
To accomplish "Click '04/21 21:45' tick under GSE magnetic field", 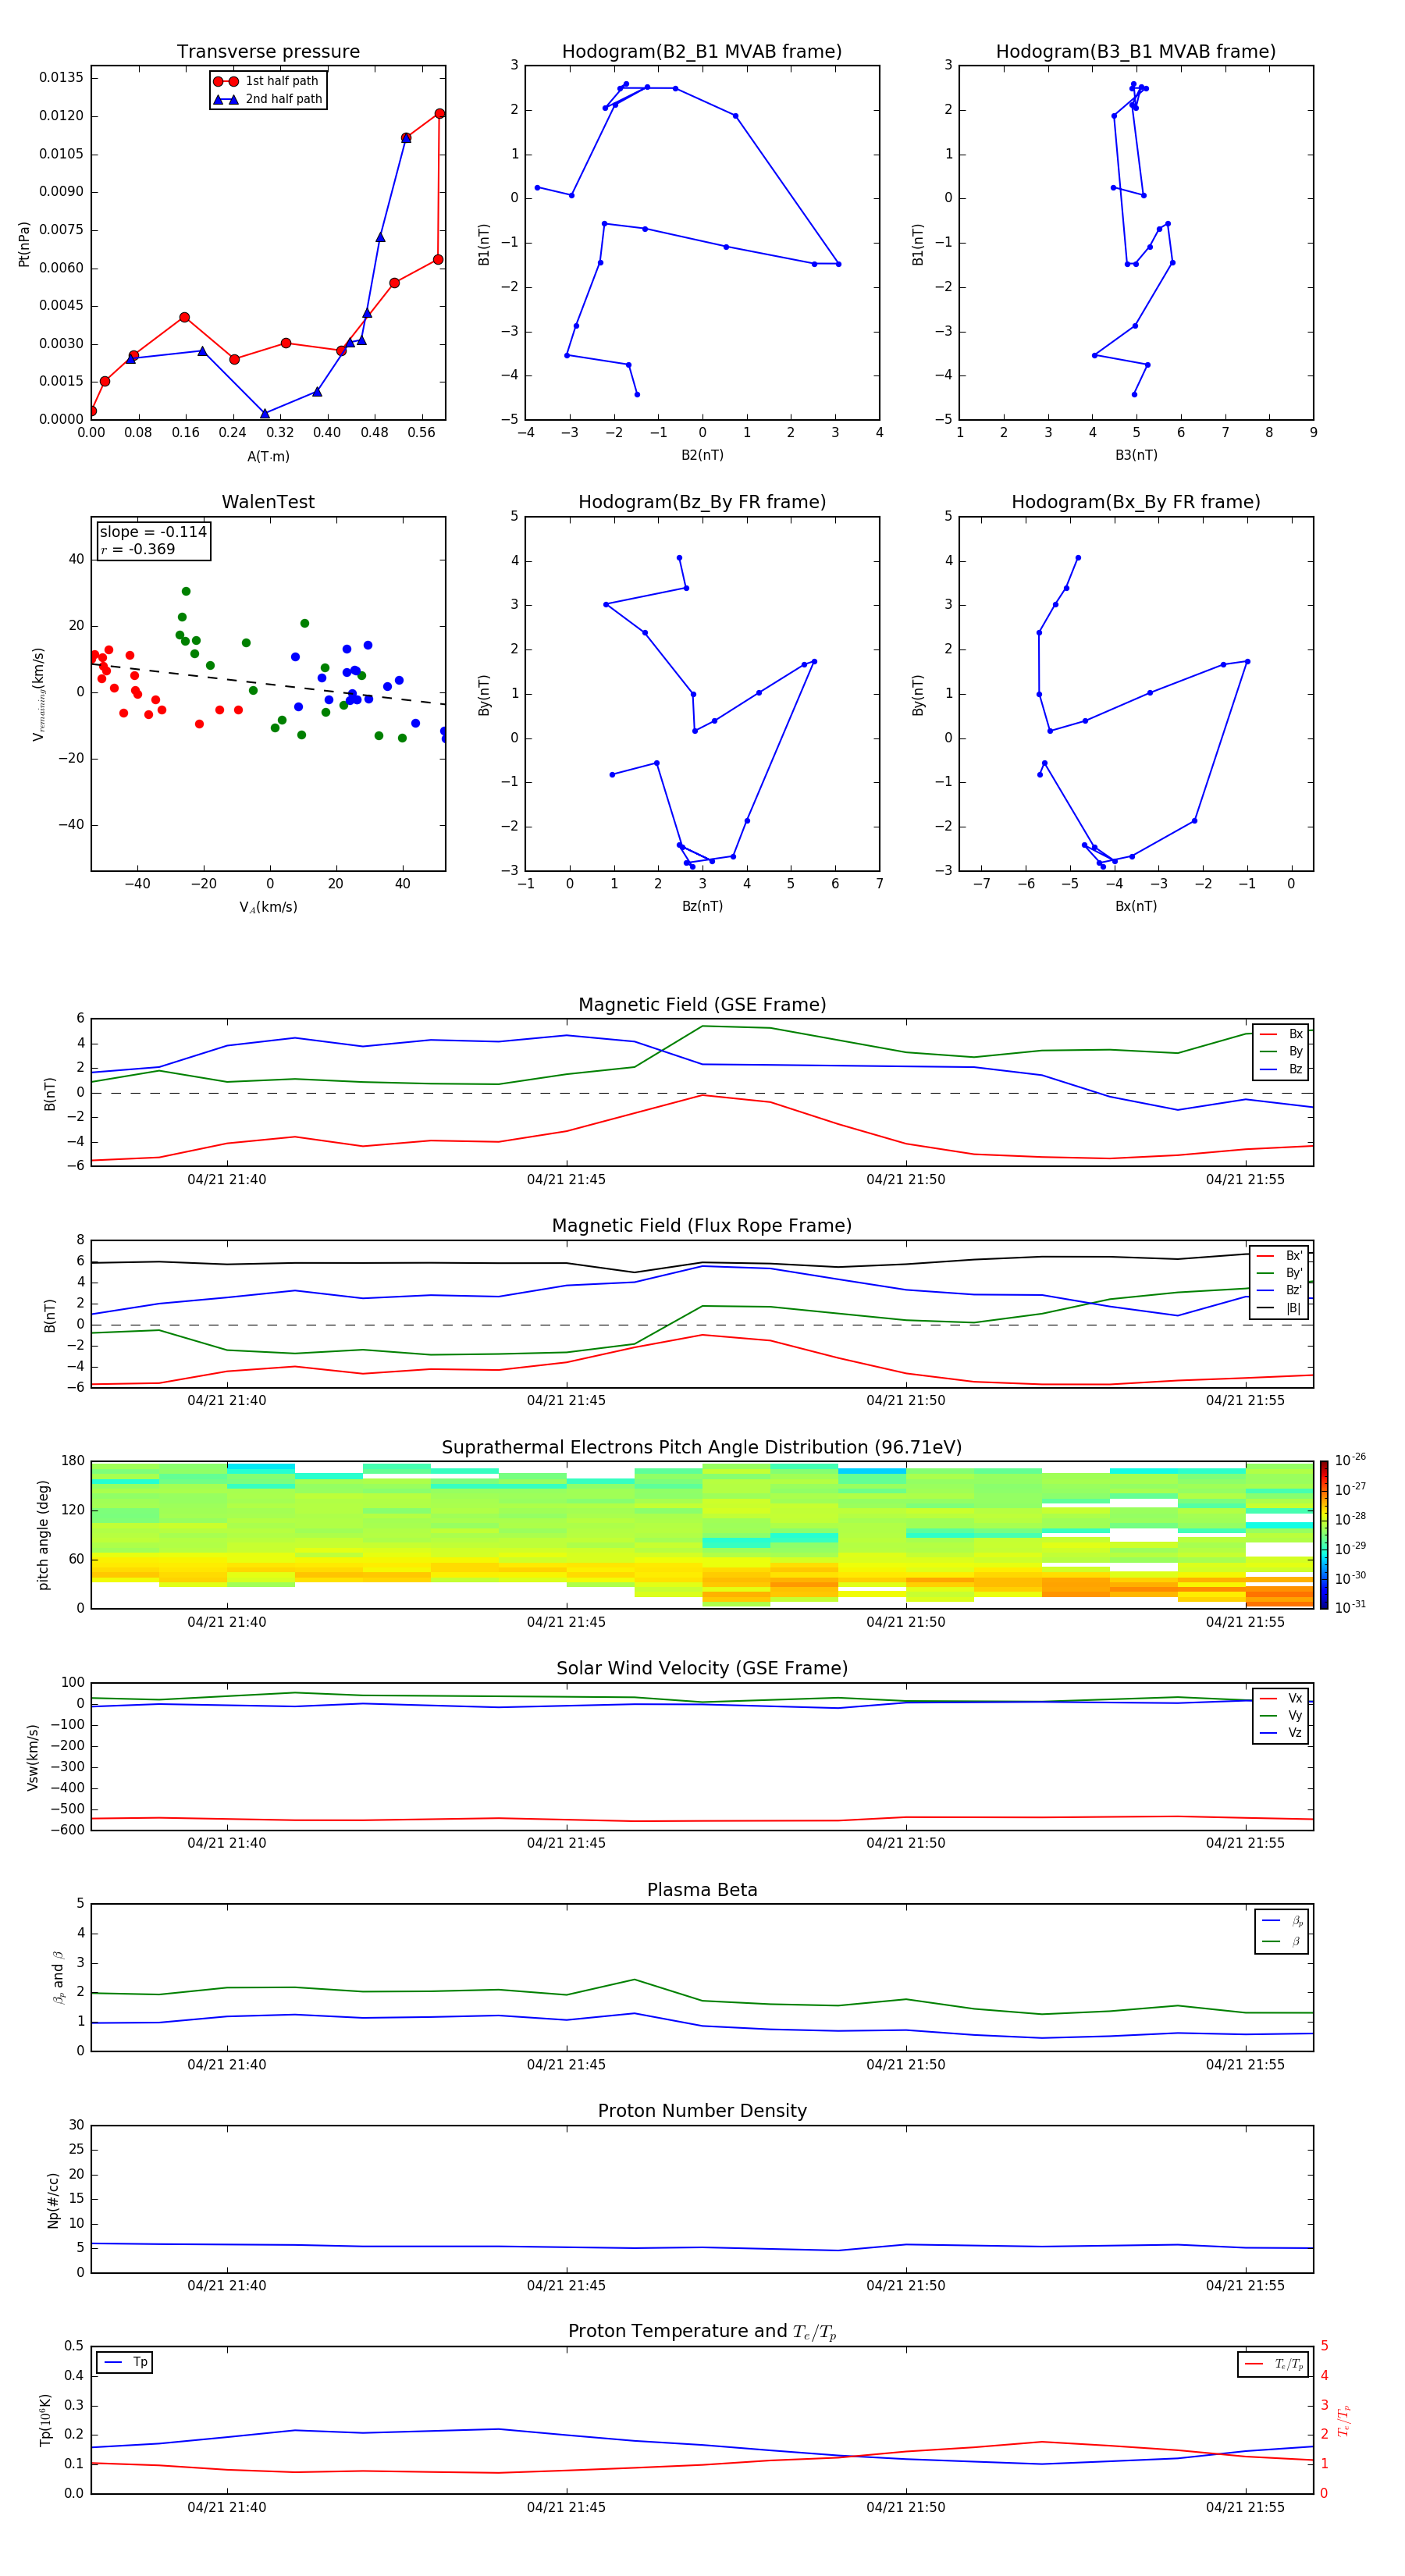I will click(566, 1180).
